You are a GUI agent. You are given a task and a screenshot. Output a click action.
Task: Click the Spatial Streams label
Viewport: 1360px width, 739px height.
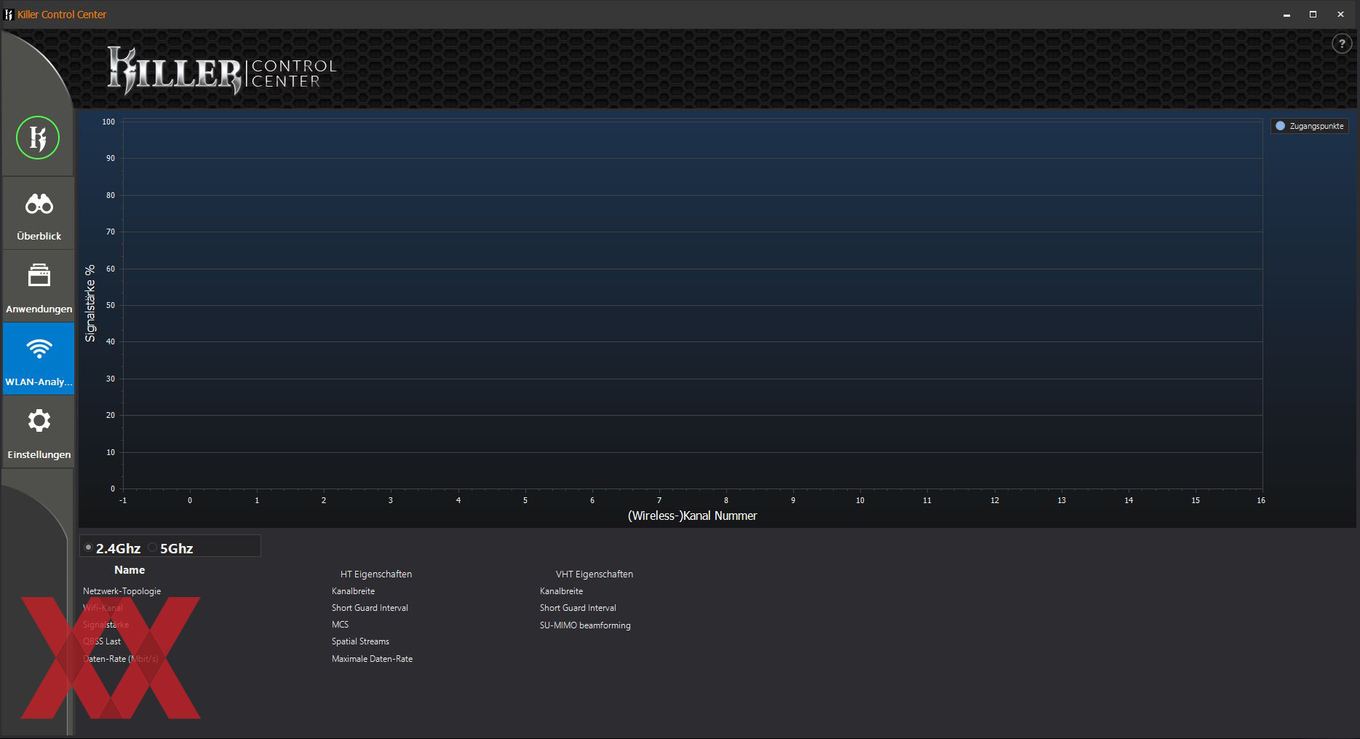[x=360, y=642]
